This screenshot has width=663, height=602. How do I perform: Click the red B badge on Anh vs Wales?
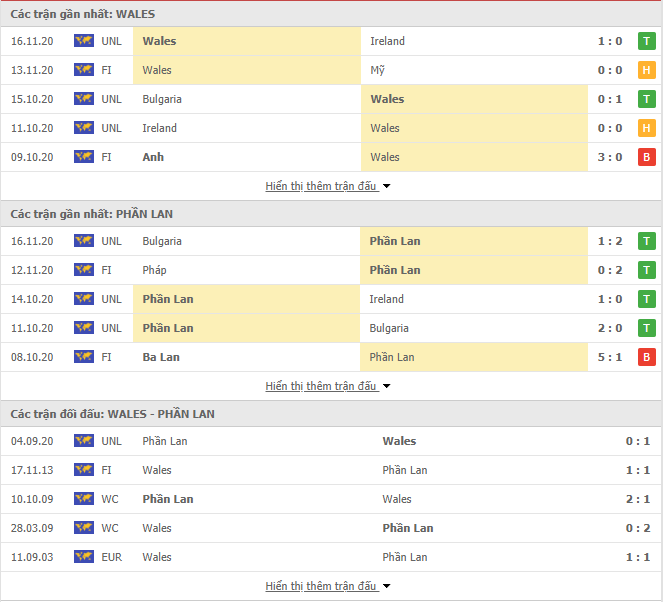point(647,157)
